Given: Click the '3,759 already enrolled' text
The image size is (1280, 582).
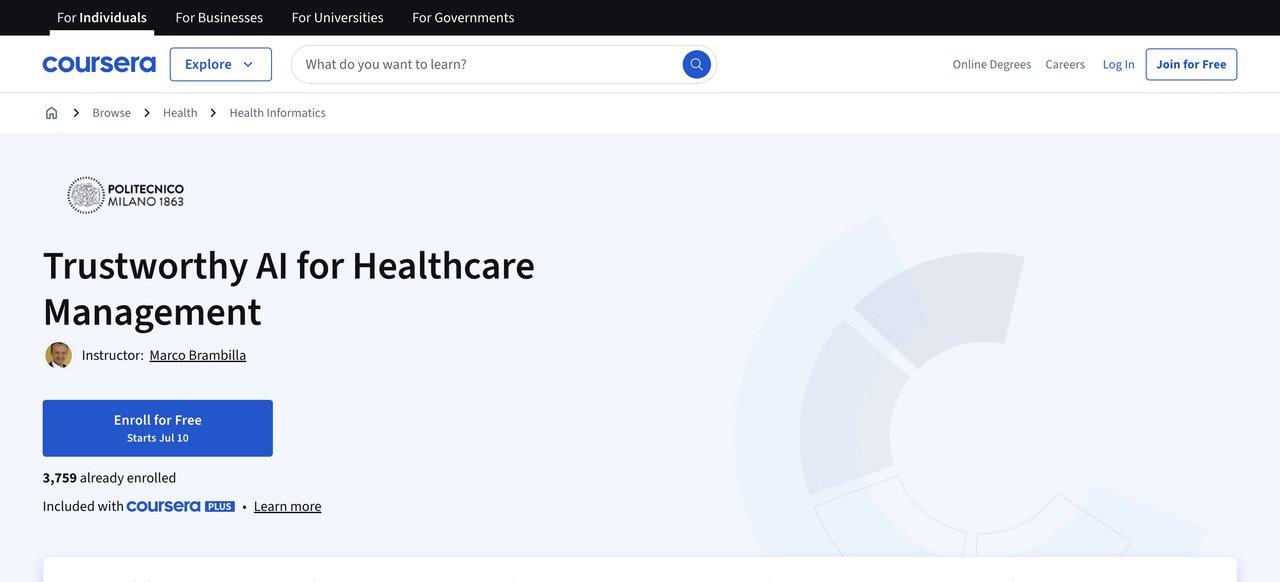Looking at the screenshot, I should [x=110, y=478].
